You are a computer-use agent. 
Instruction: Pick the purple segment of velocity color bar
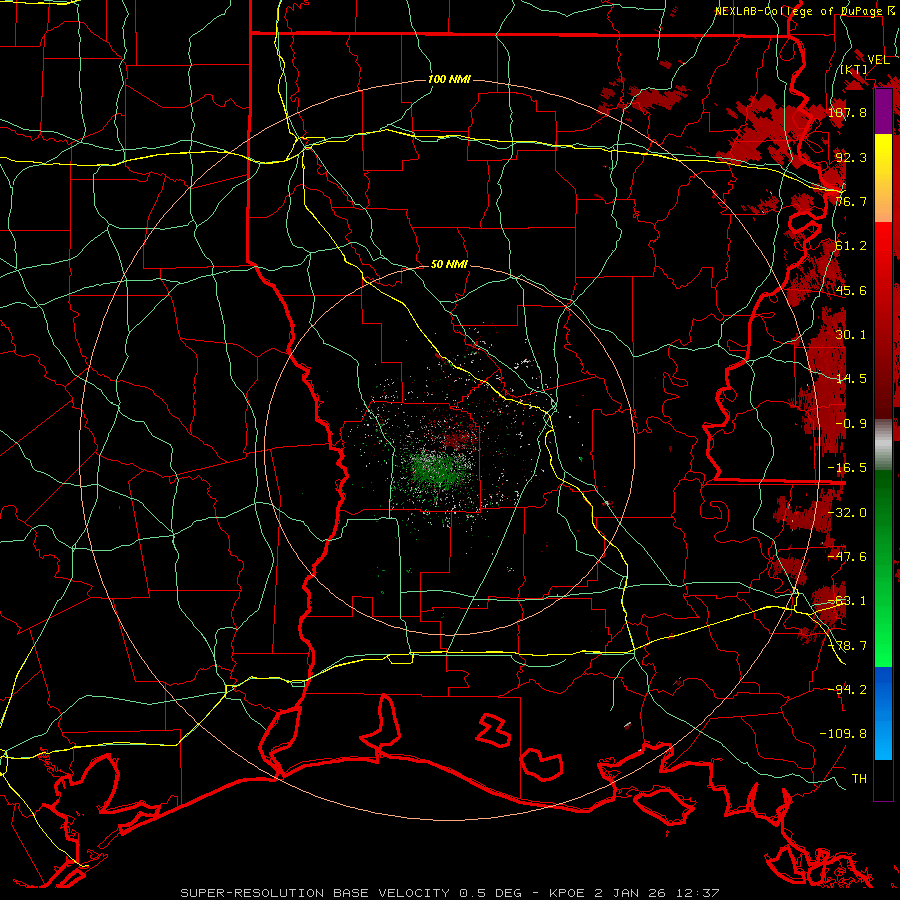pyautogui.click(x=883, y=111)
